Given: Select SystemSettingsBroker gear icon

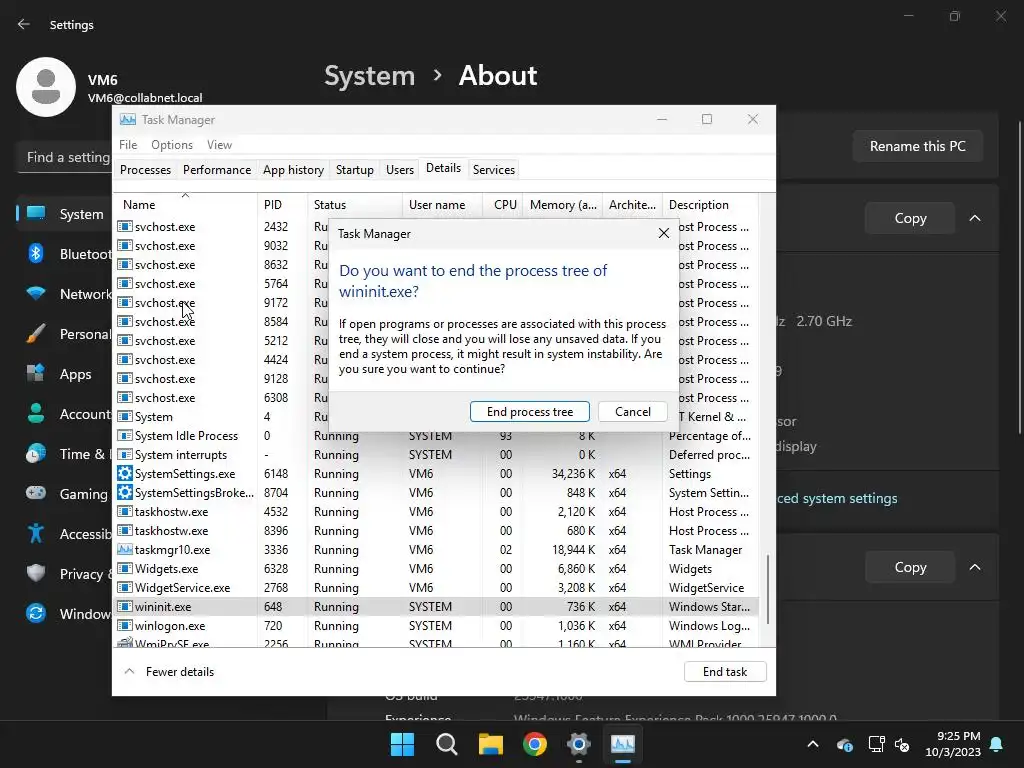Looking at the screenshot, I should [x=125, y=492].
